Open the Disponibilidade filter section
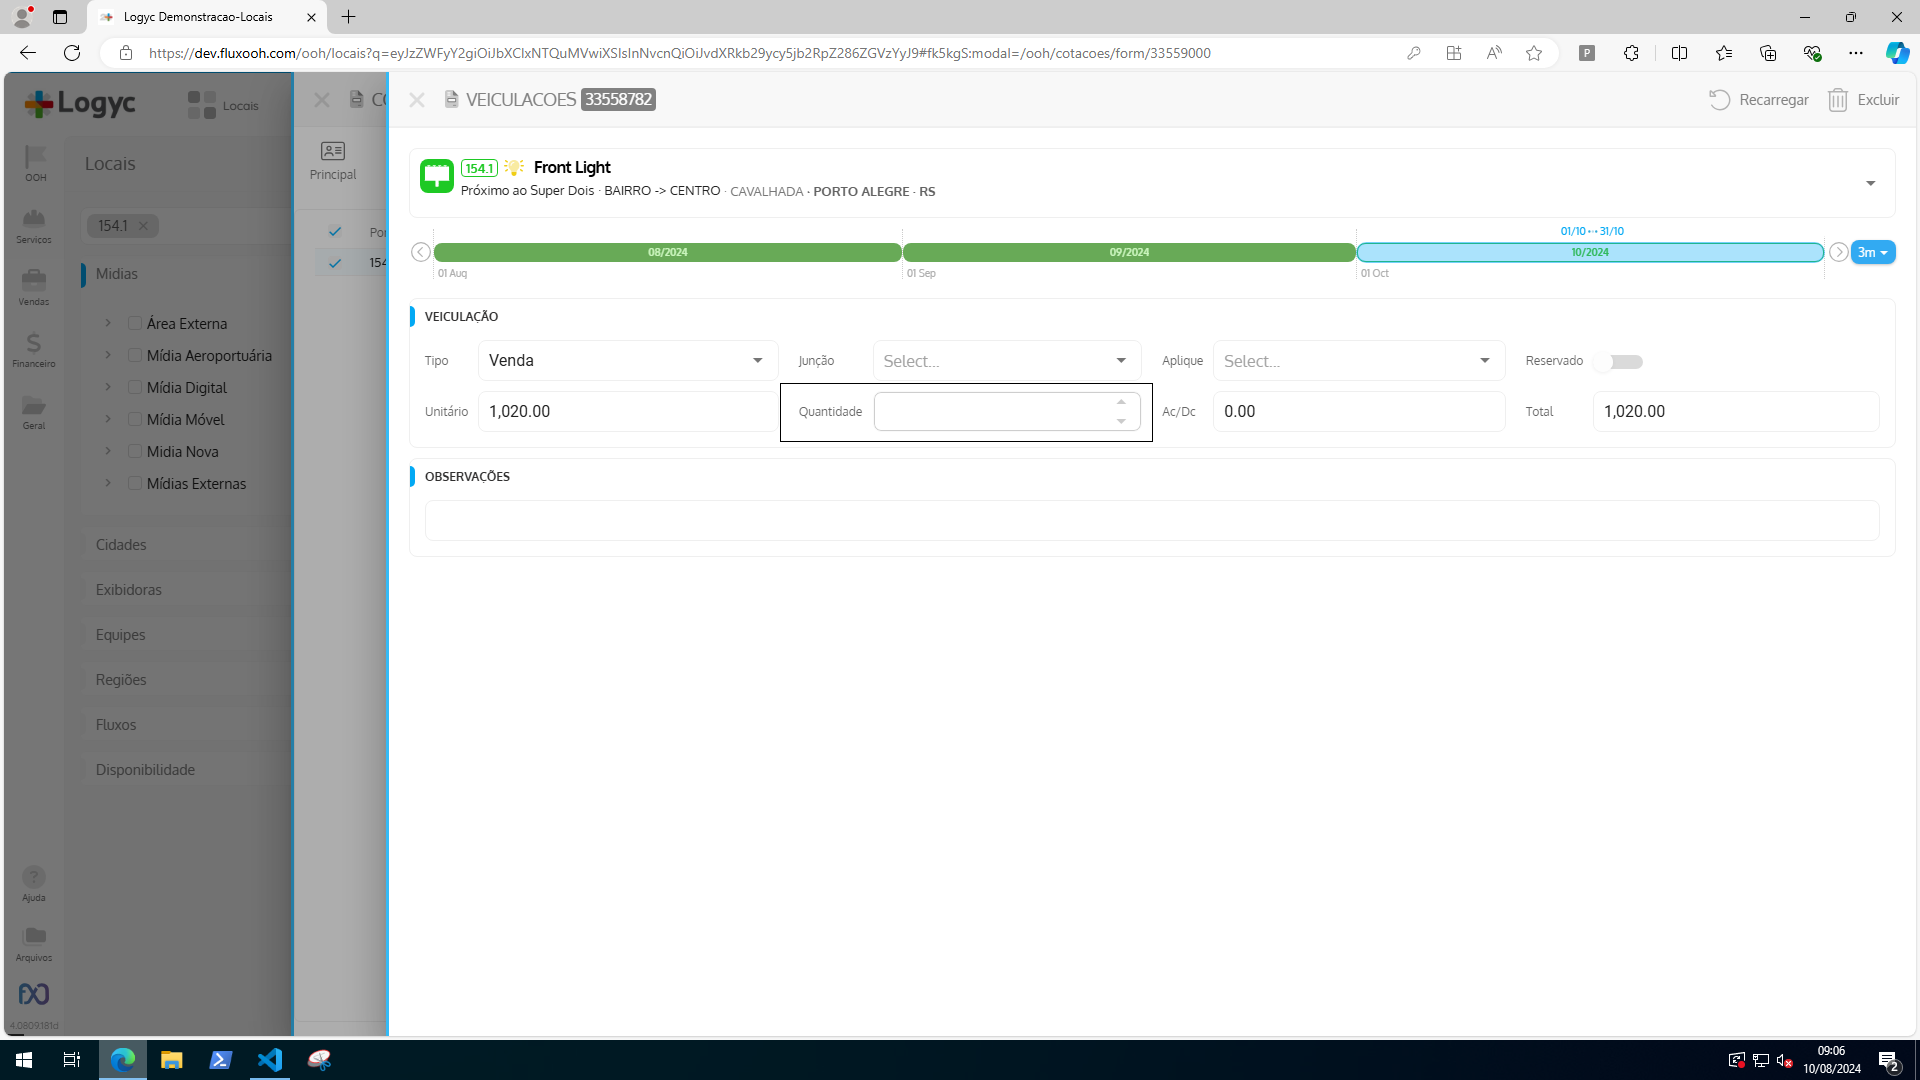The image size is (1920, 1080). click(145, 770)
